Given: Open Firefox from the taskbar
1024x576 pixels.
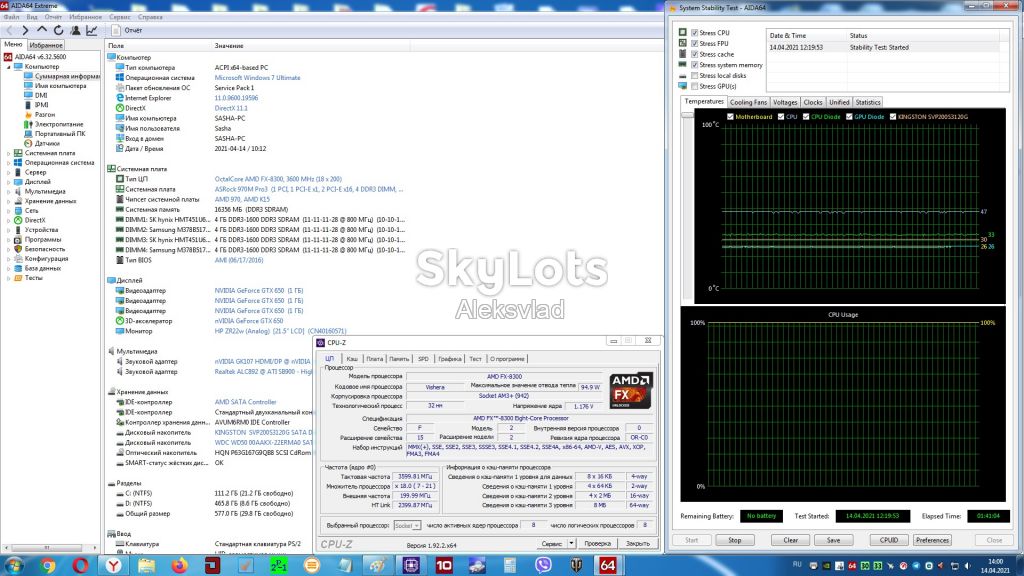Looking at the screenshot, I should [x=180, y=565].
